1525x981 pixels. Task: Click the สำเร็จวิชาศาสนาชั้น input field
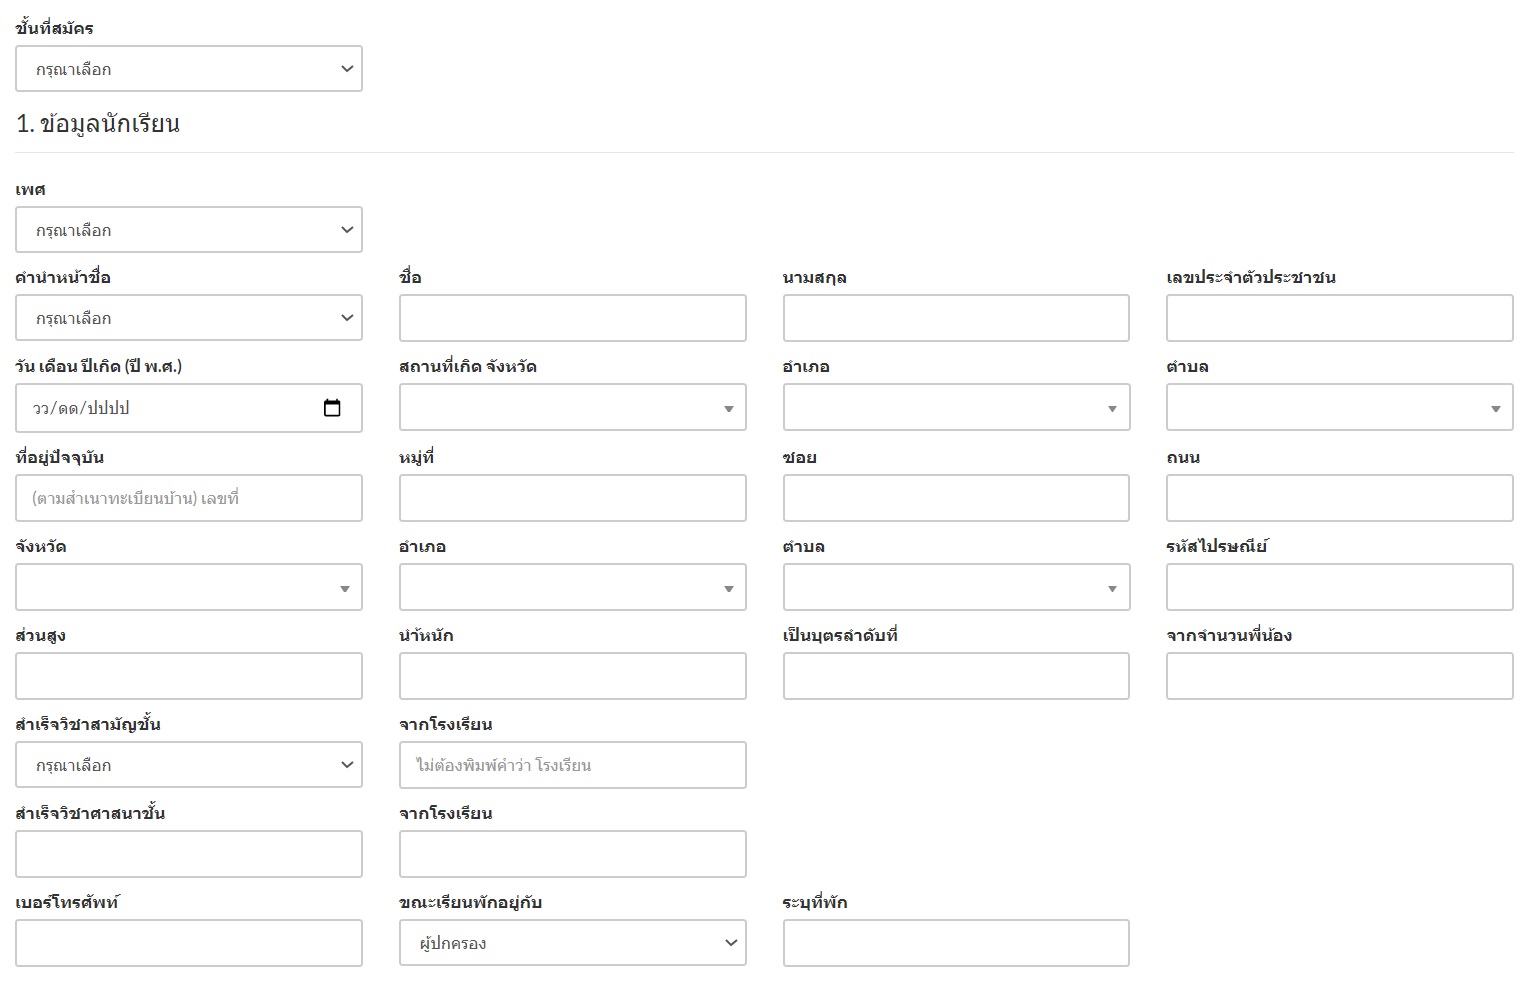pos(189,854)
